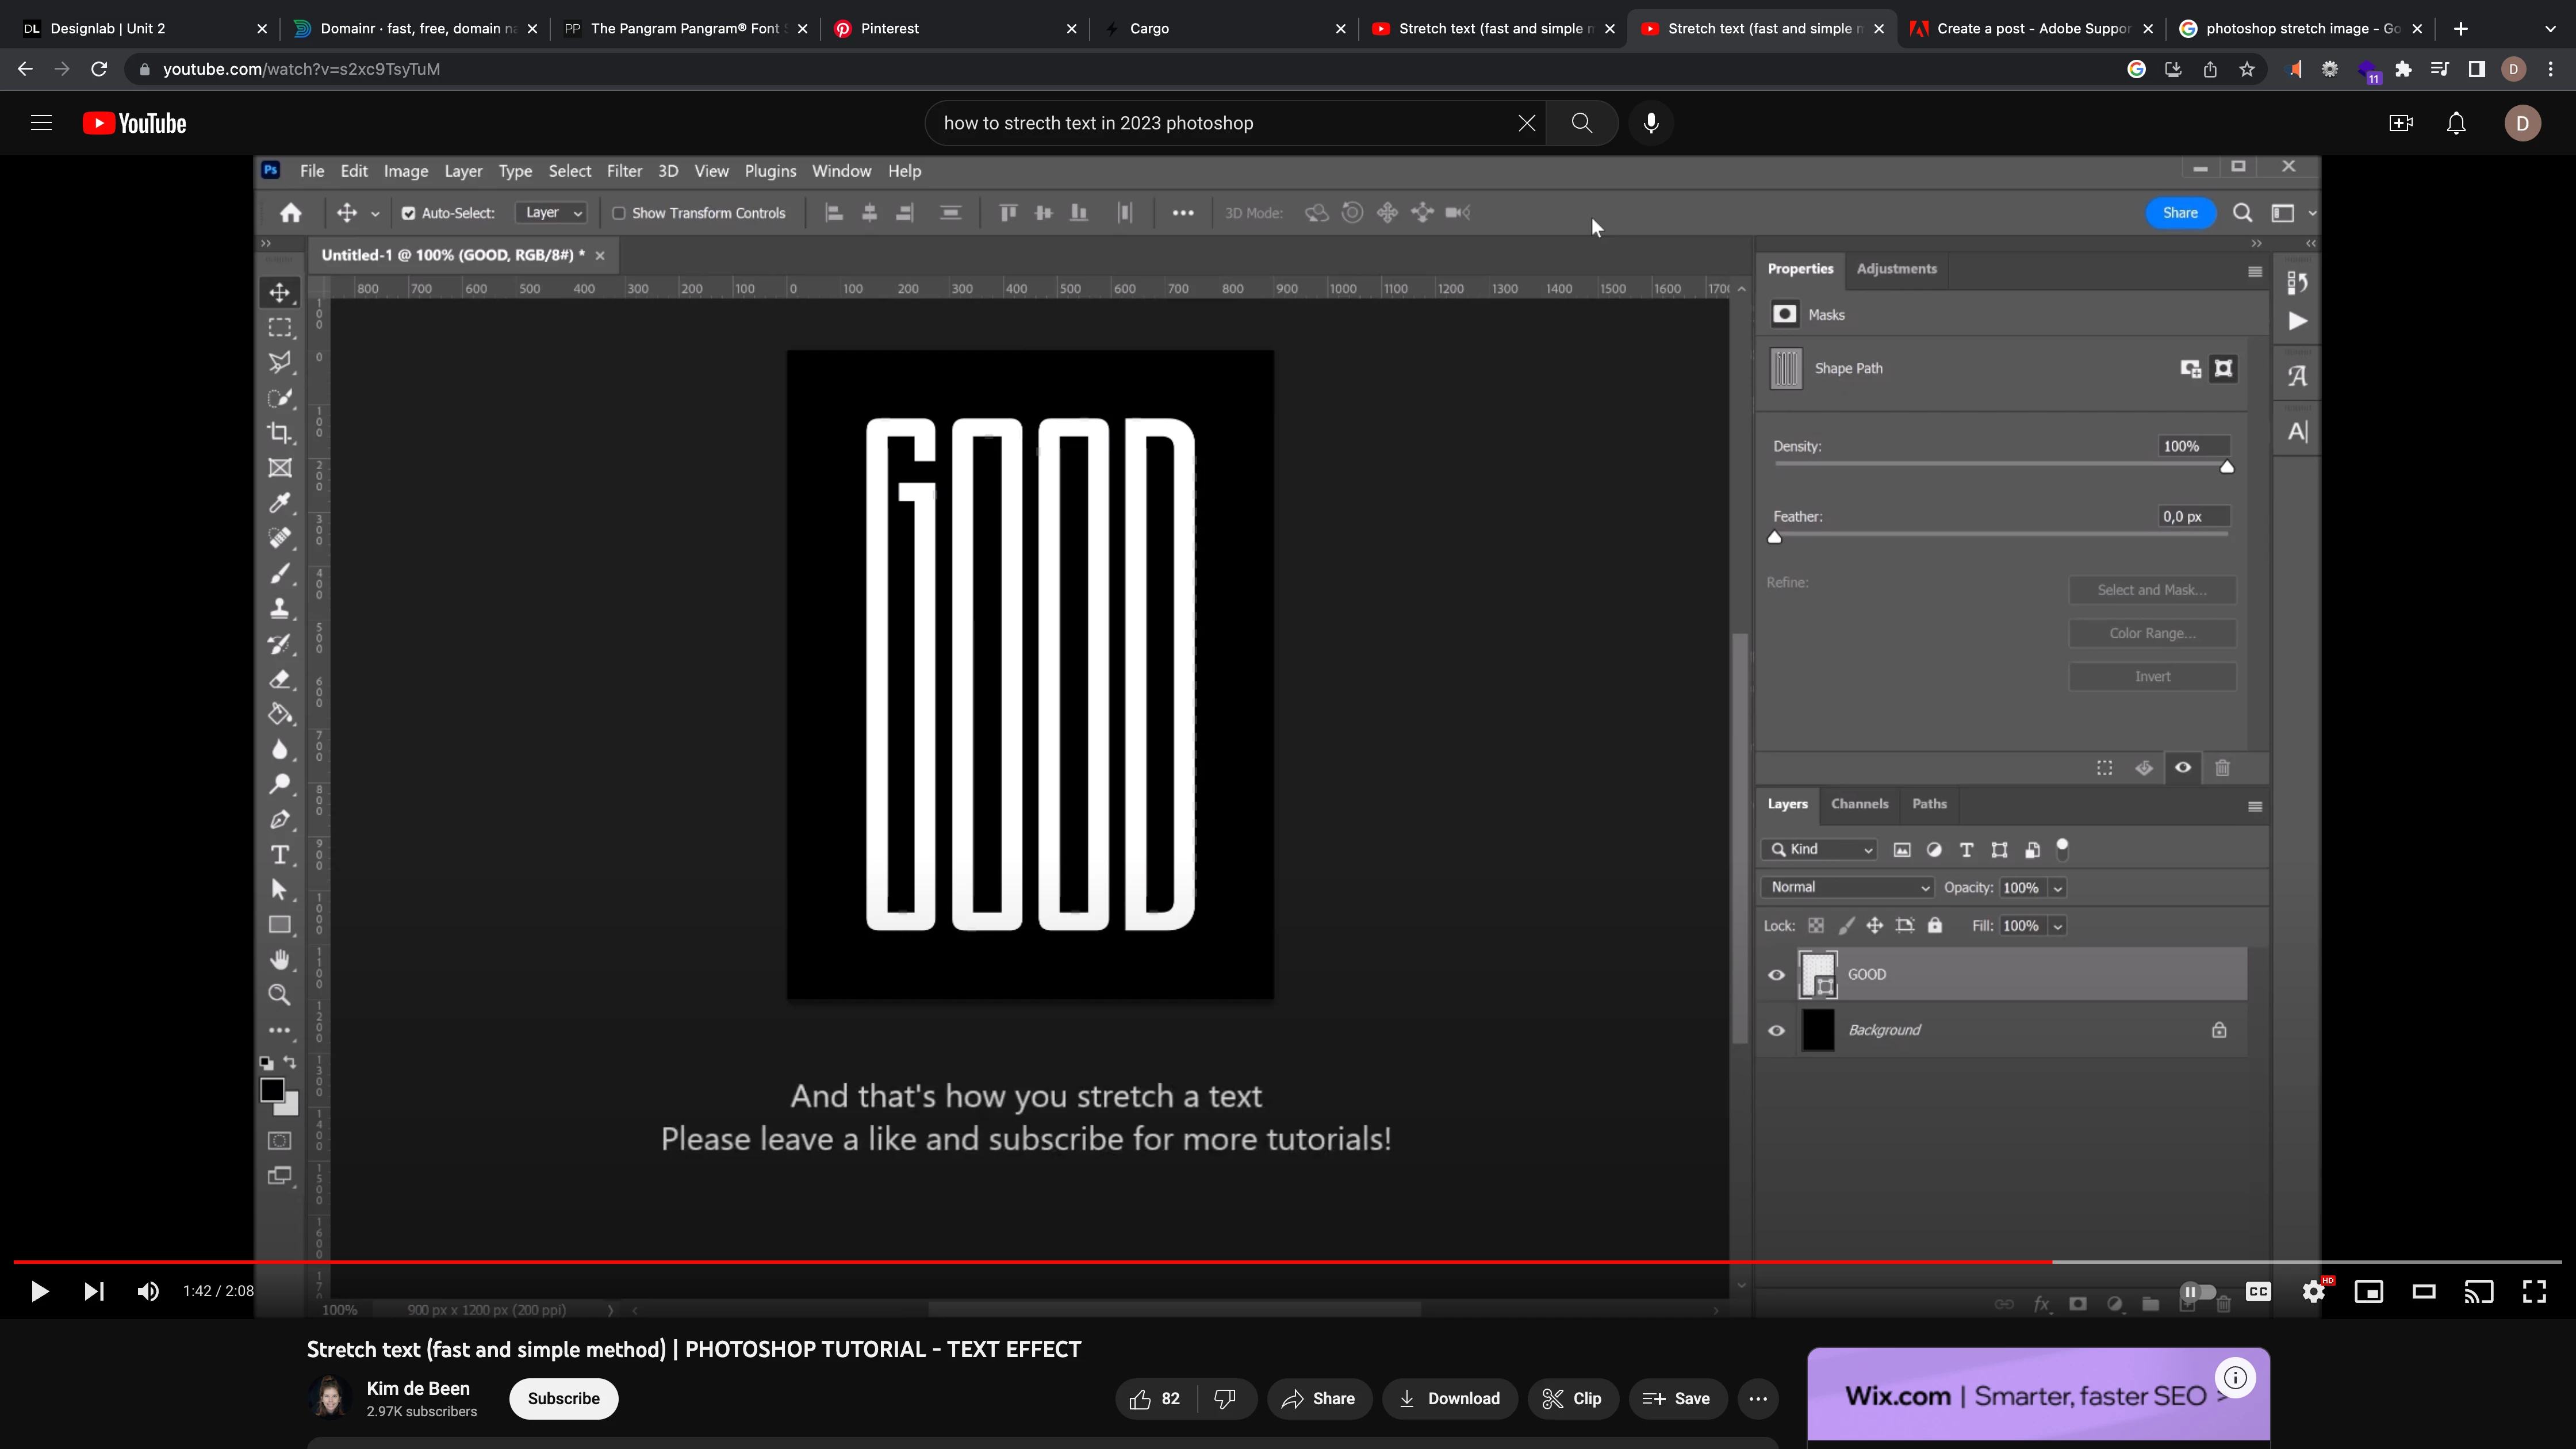Image resolution: width=2576 pixels, height=1449 pixels.
Task: Enable Show Transform Controls checkbox
Action: click(x=619, y=213)
